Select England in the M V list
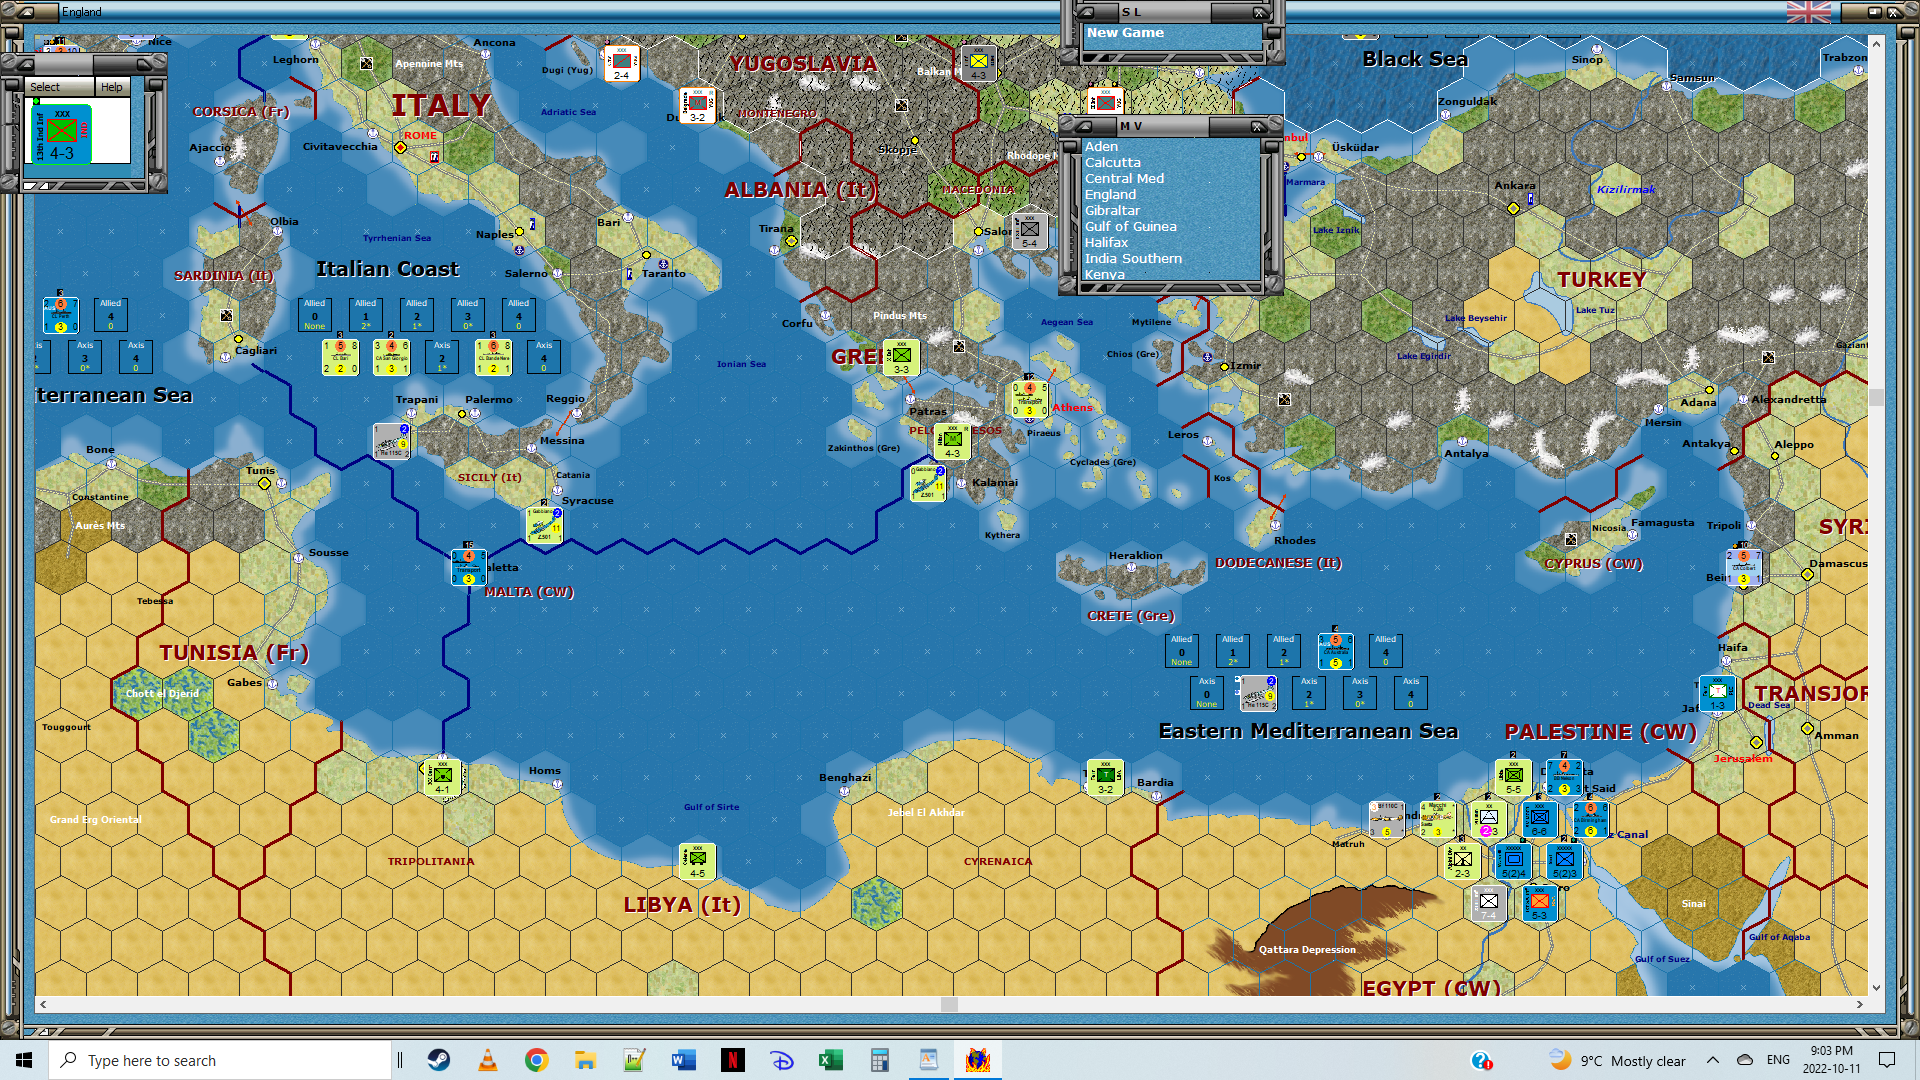The image size is (1920, 1080). (x=1110, y=194)
